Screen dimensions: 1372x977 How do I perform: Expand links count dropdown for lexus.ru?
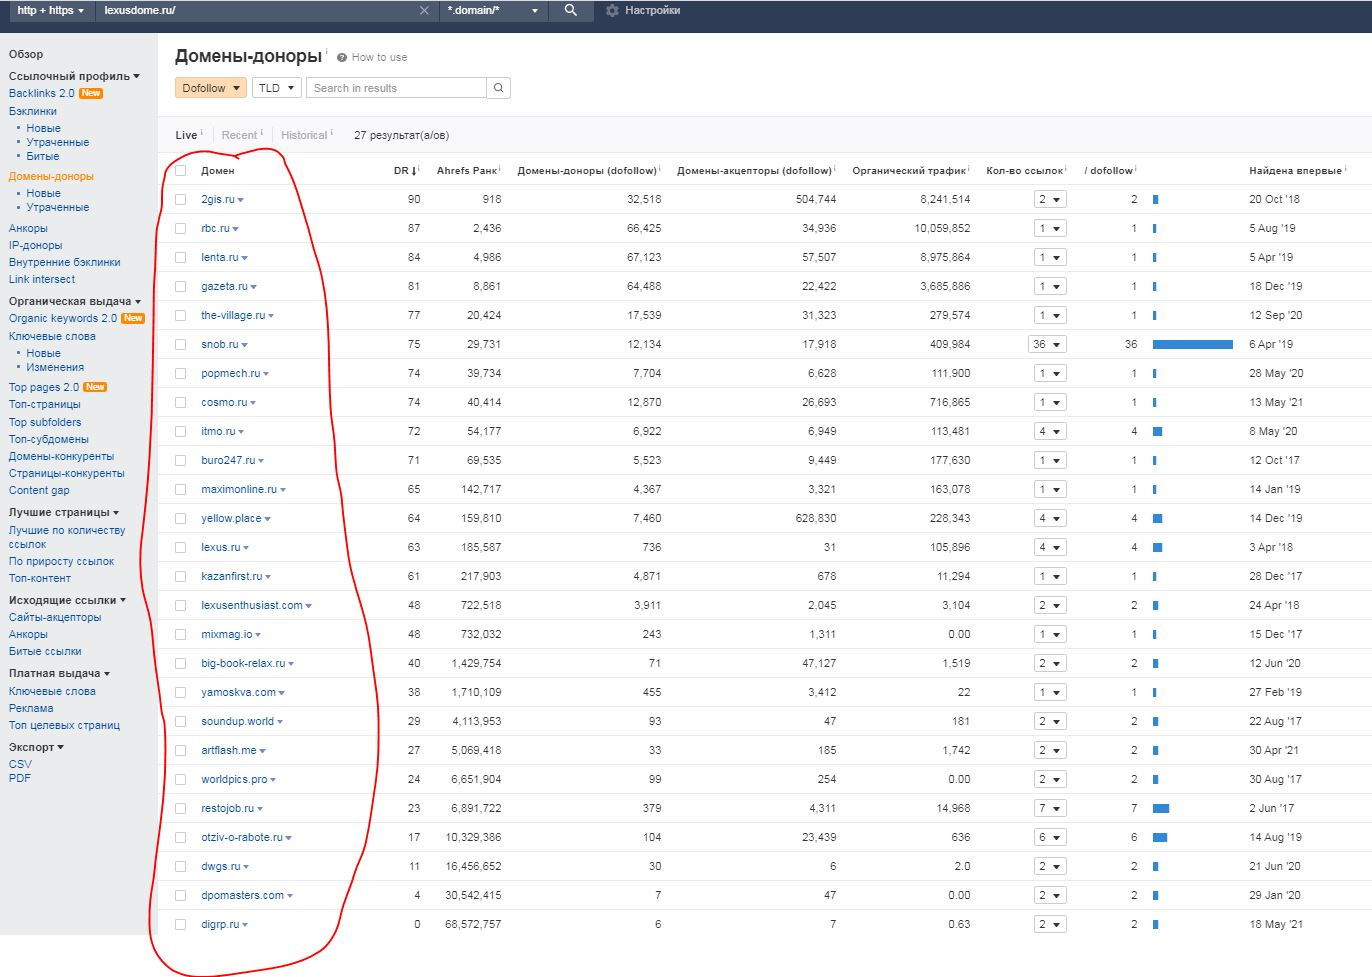point(1049,547)
